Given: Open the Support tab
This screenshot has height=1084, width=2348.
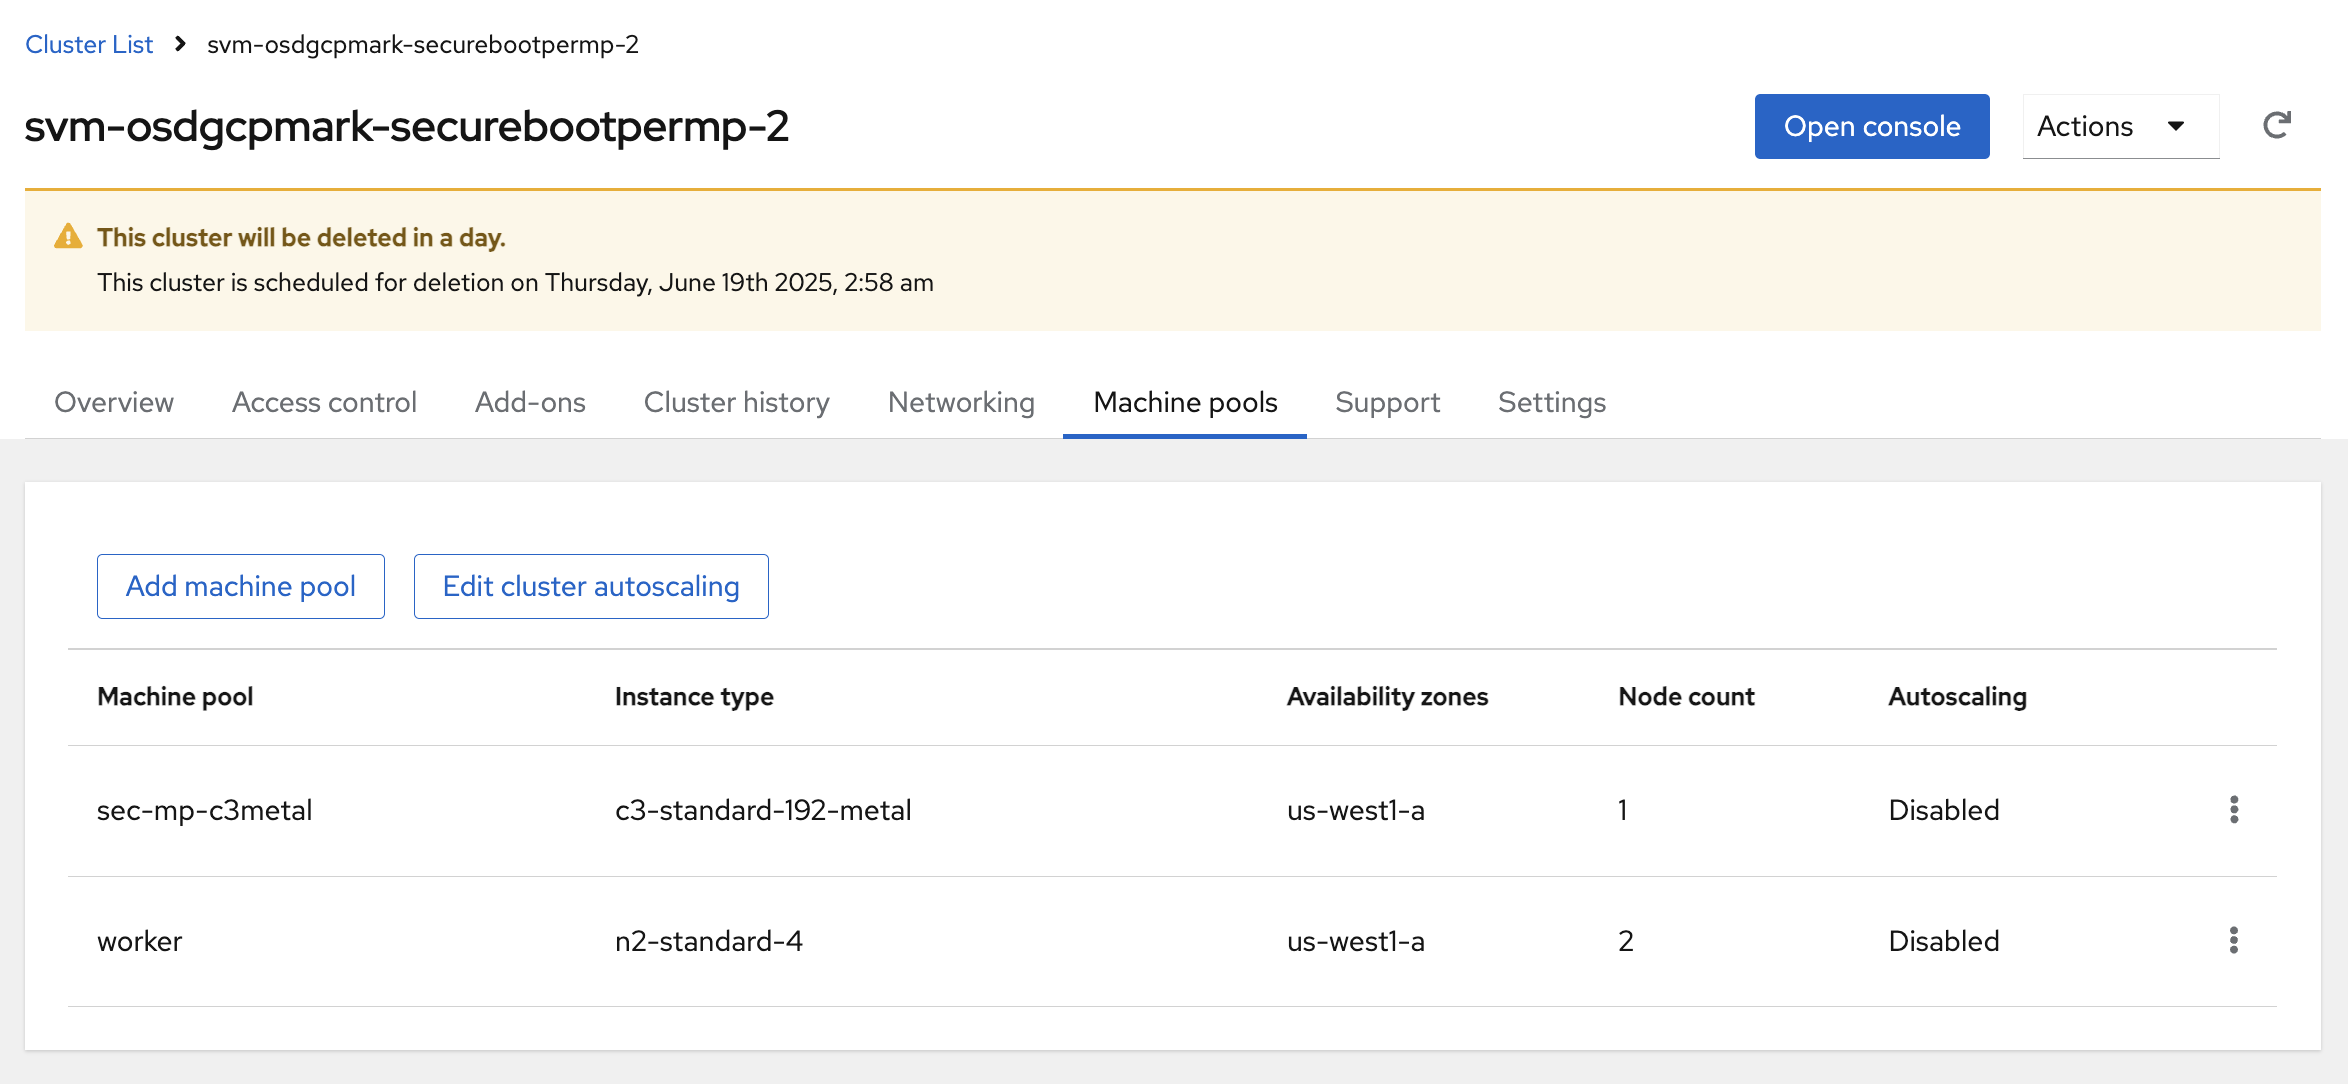Looking at the screenshot, I should (x=1387, y=402).
